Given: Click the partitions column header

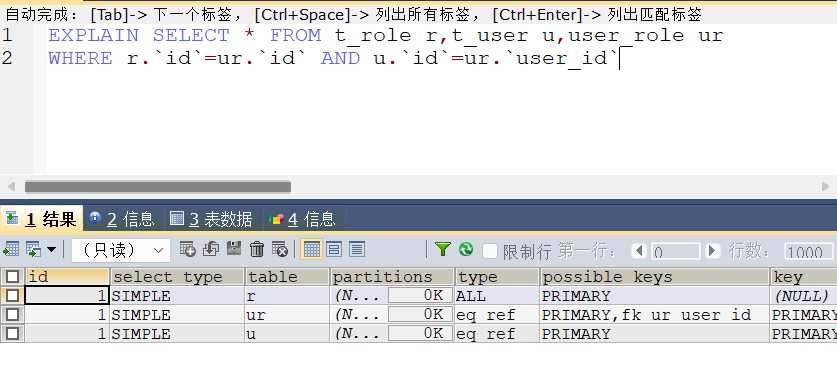Looking at the screenshot, I should click(392, 277).
